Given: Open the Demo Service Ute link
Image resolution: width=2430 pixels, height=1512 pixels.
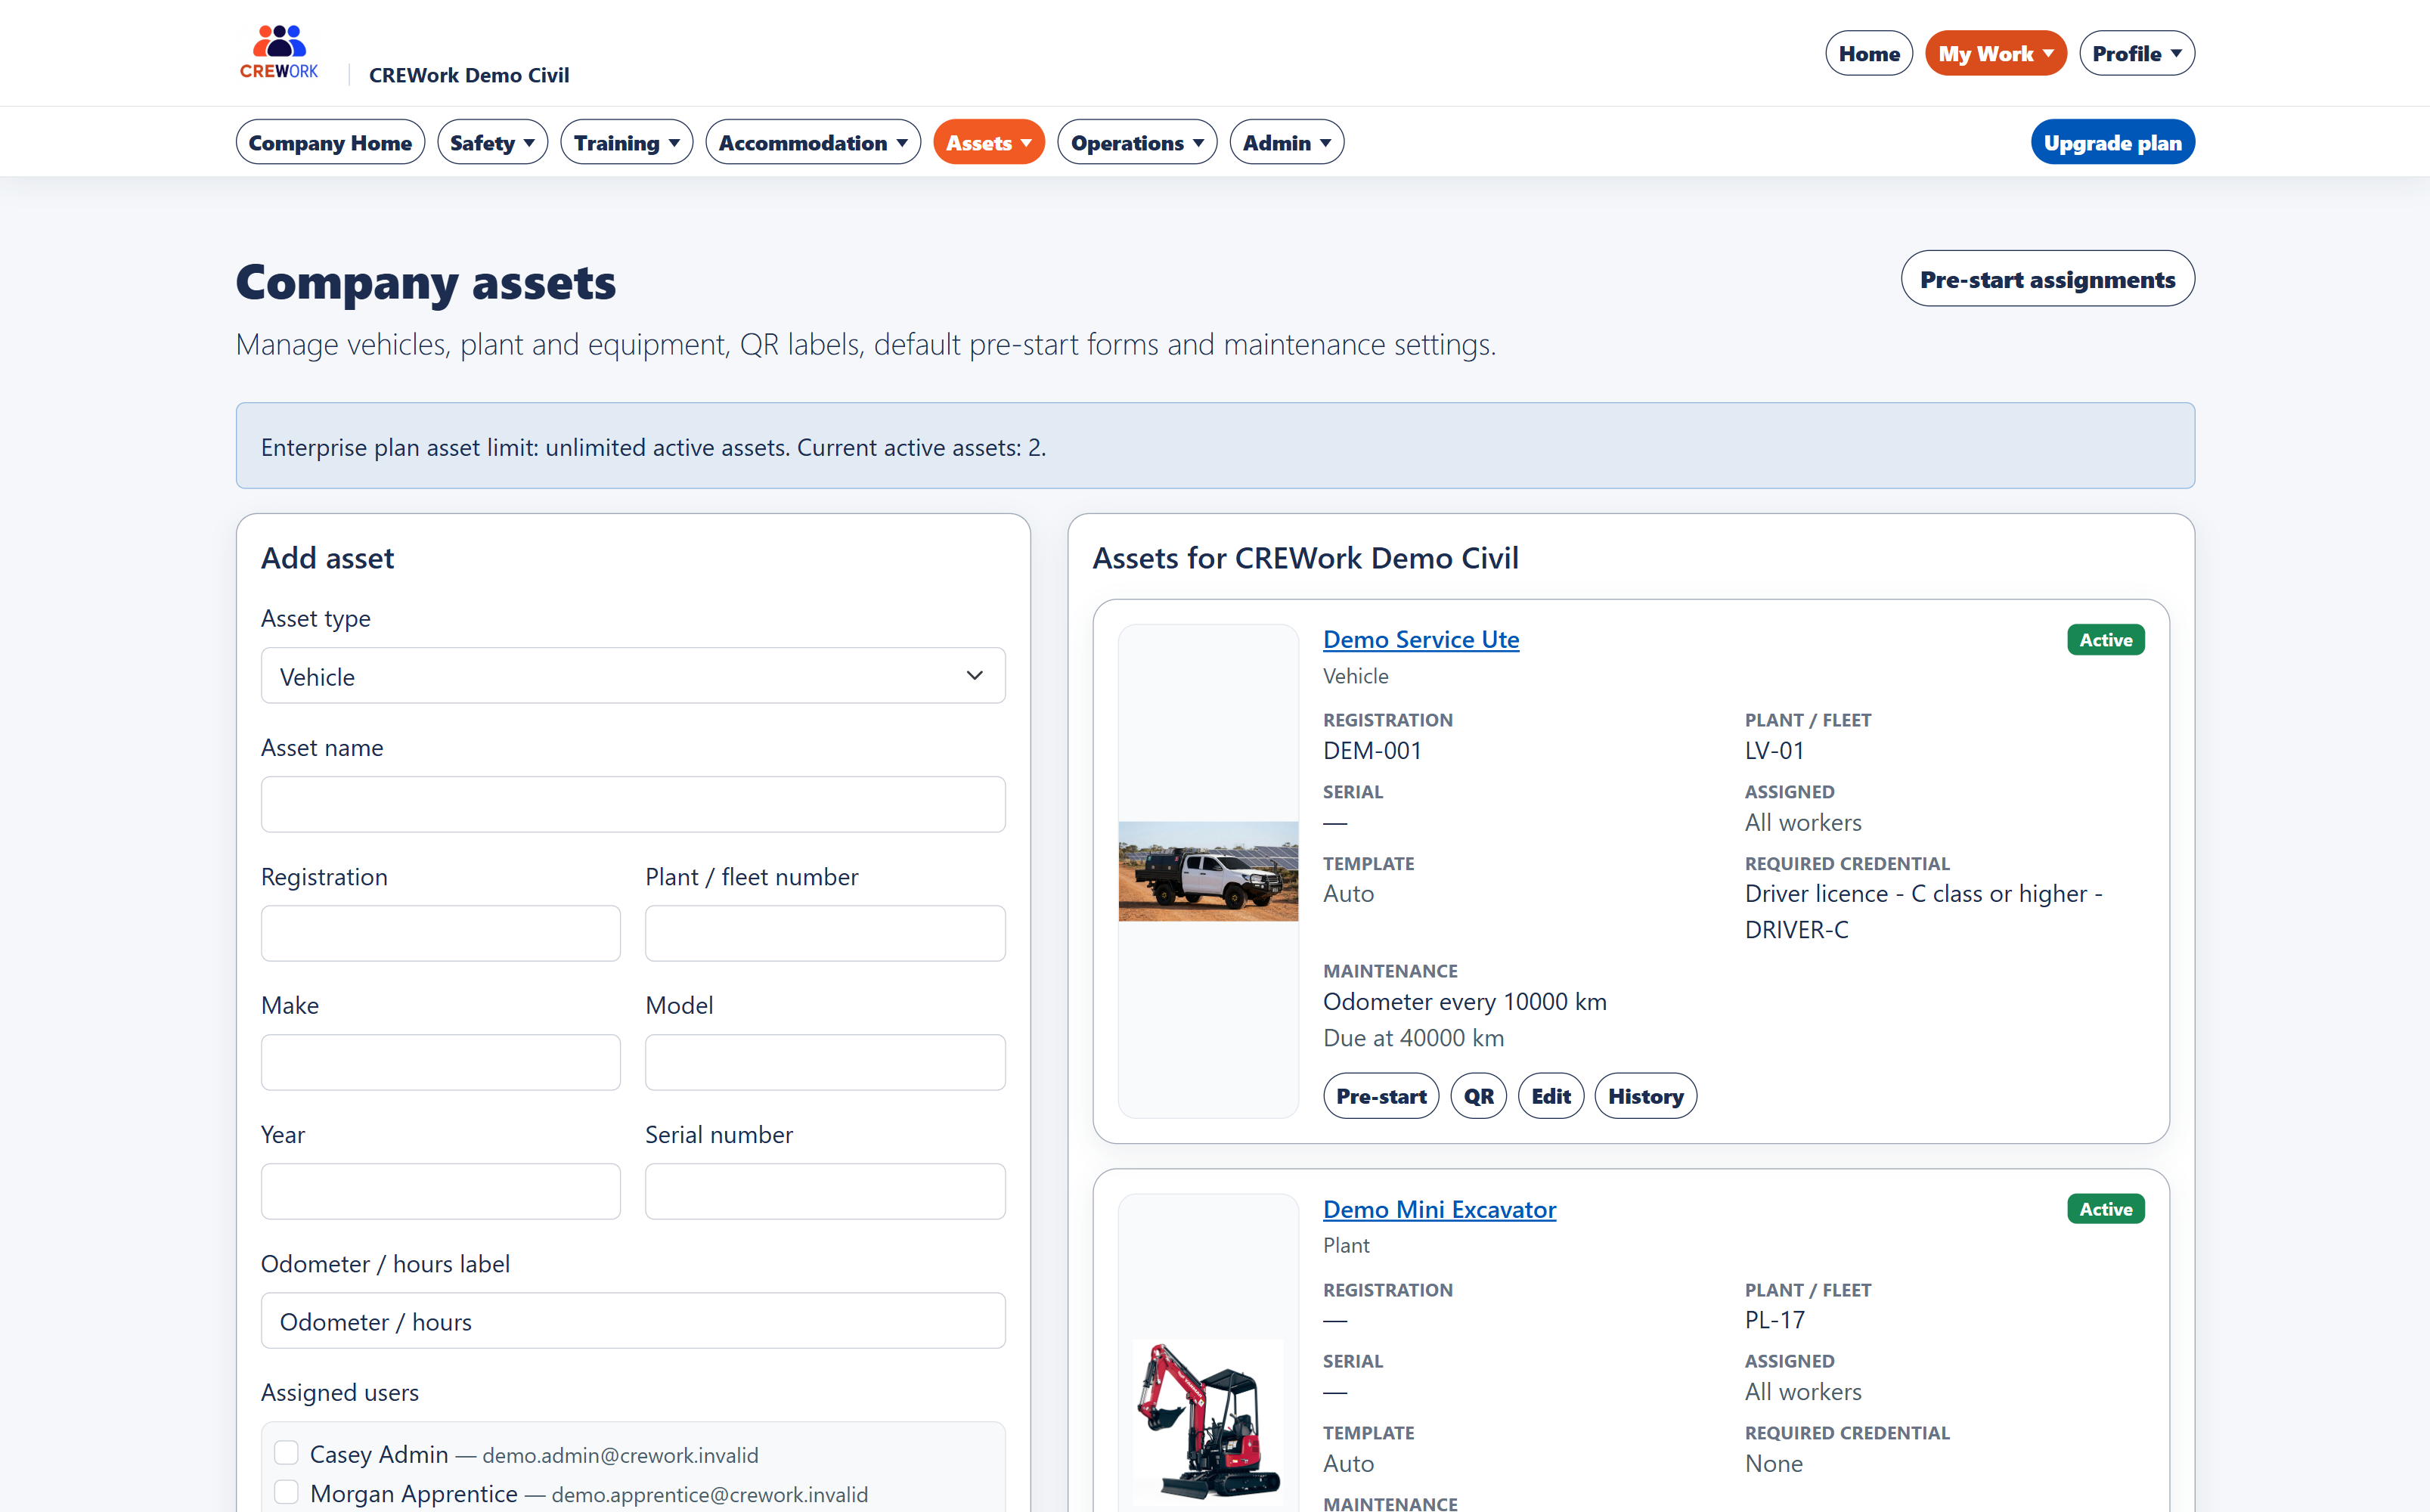Looking at the screenshot, I should tap(1421, 639).
